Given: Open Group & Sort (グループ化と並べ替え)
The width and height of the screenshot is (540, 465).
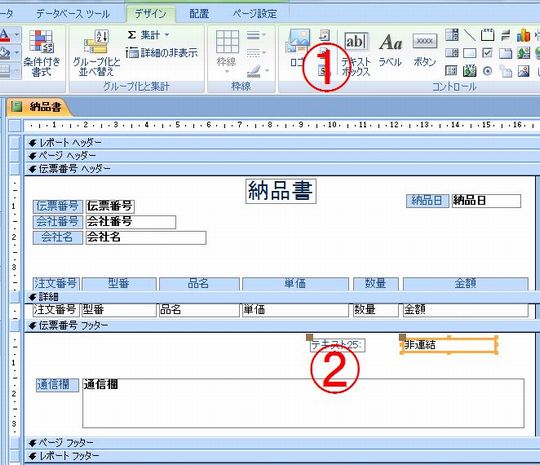Looking at the screenshot, I should (x=96, y=53).
